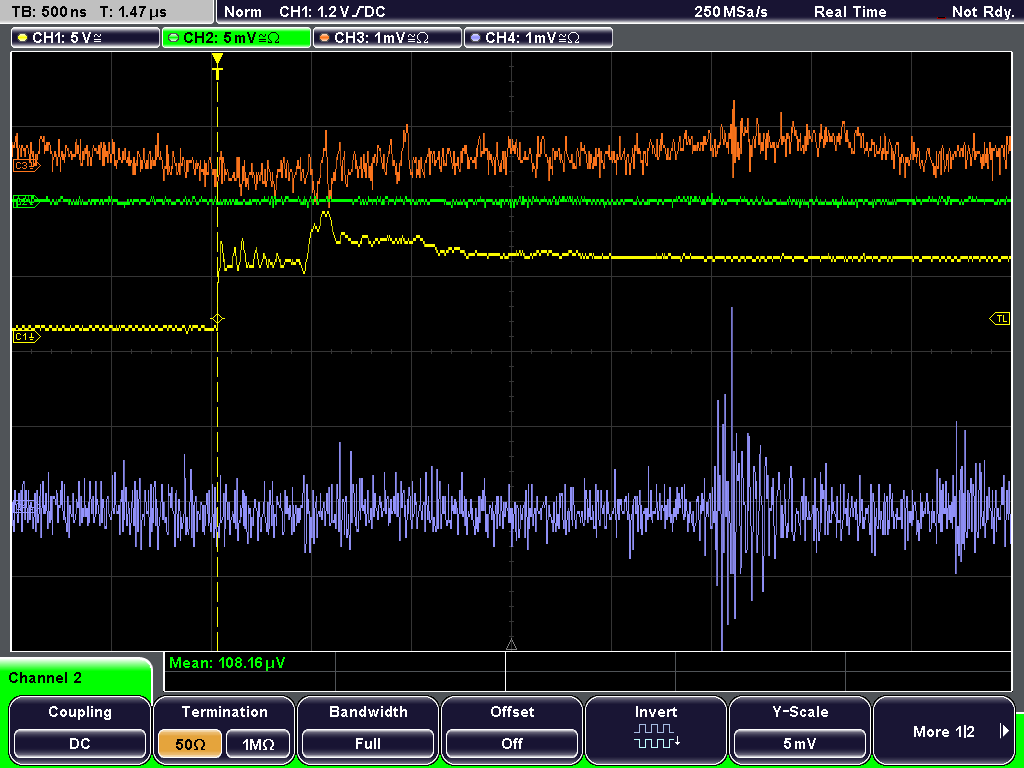
Task: Click the Norm trigger mode label
Action: tap(242, 12)
